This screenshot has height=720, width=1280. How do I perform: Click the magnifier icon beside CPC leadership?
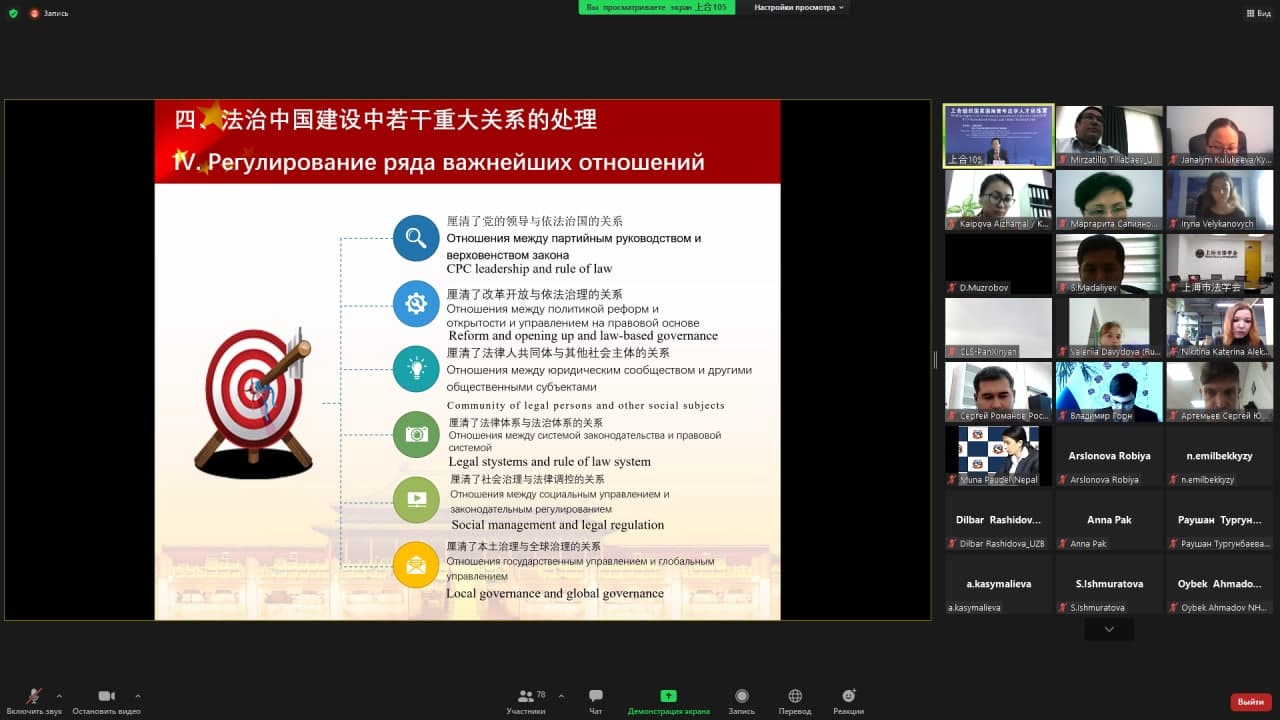(416, 238)
